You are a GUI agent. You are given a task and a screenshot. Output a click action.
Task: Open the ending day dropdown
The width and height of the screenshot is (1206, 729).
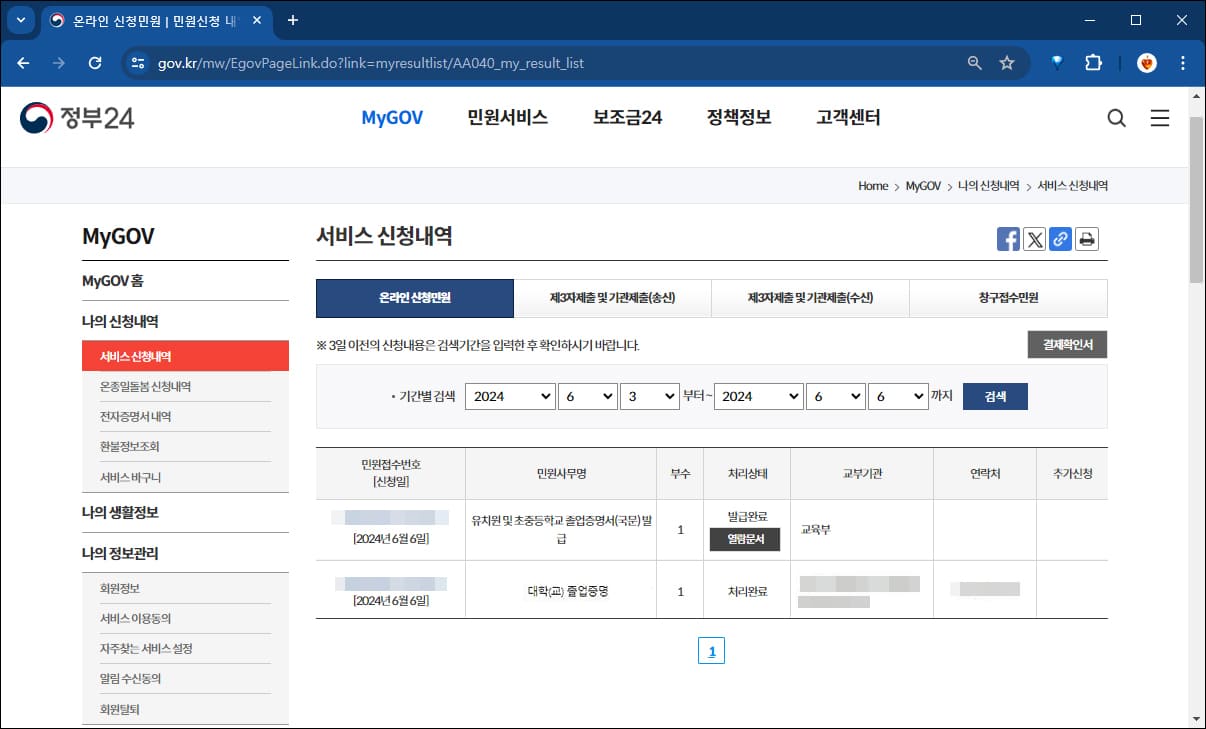(x=898, y=396)
